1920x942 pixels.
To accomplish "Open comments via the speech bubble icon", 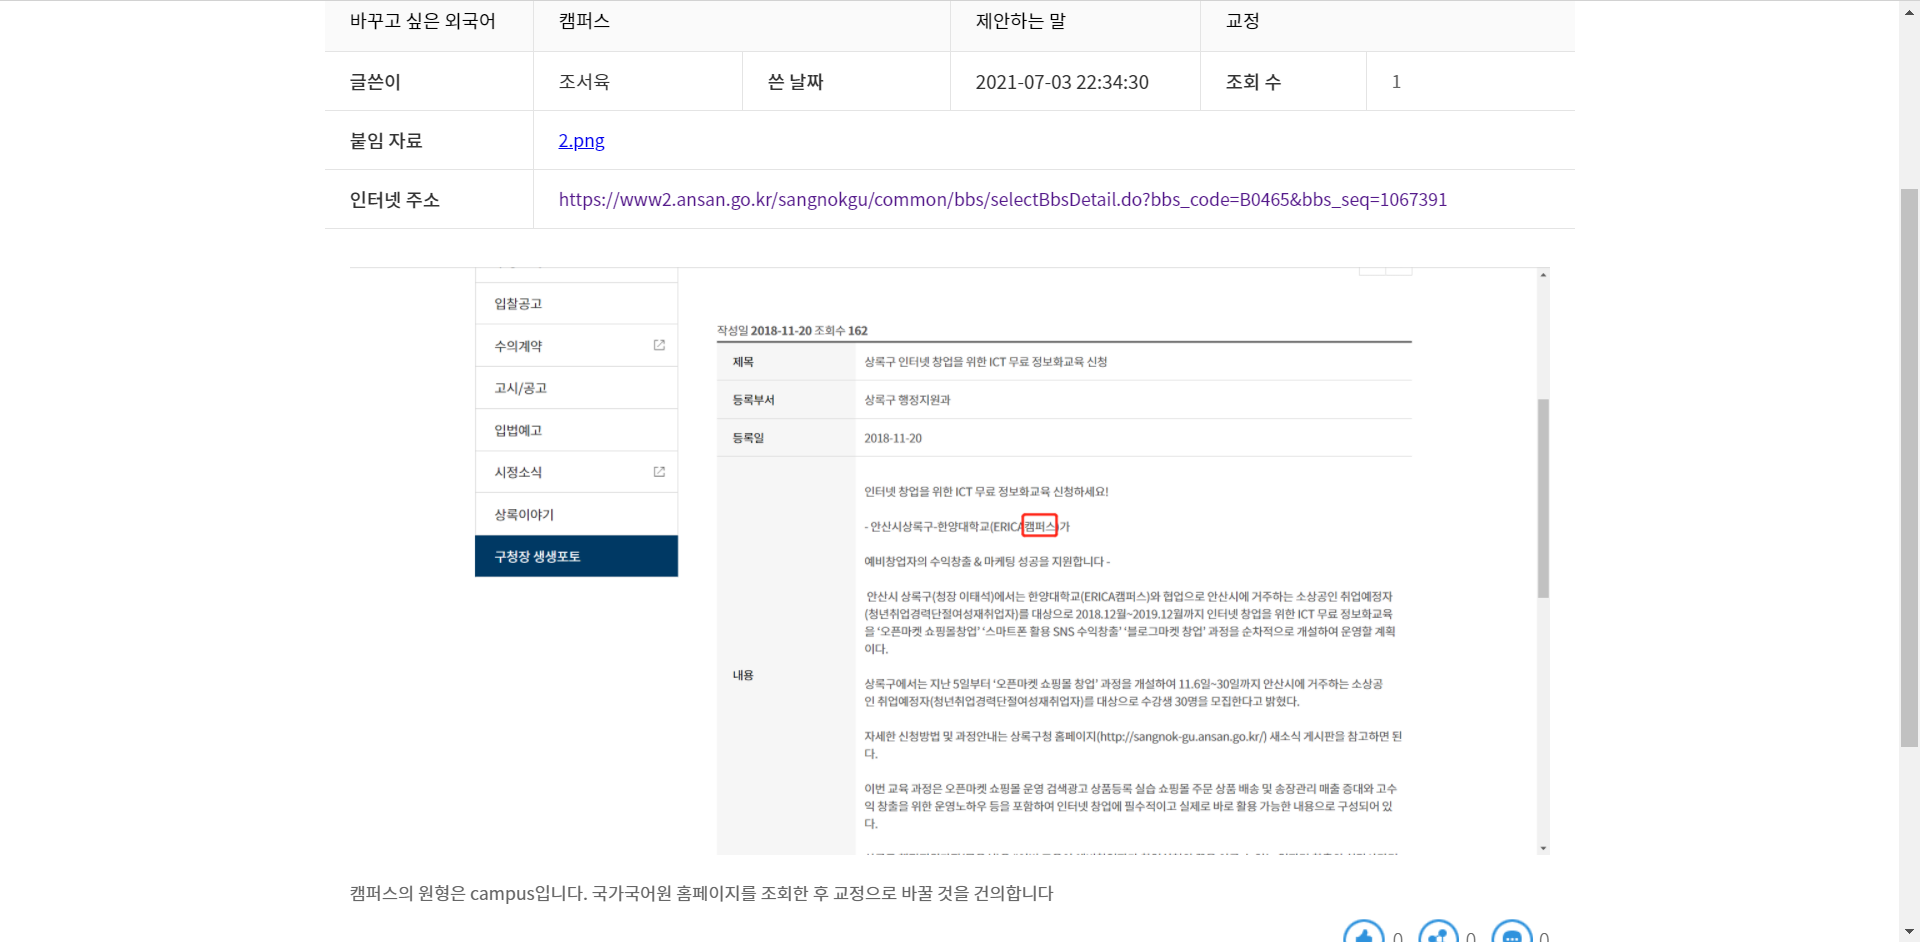I will [1511, 933].
